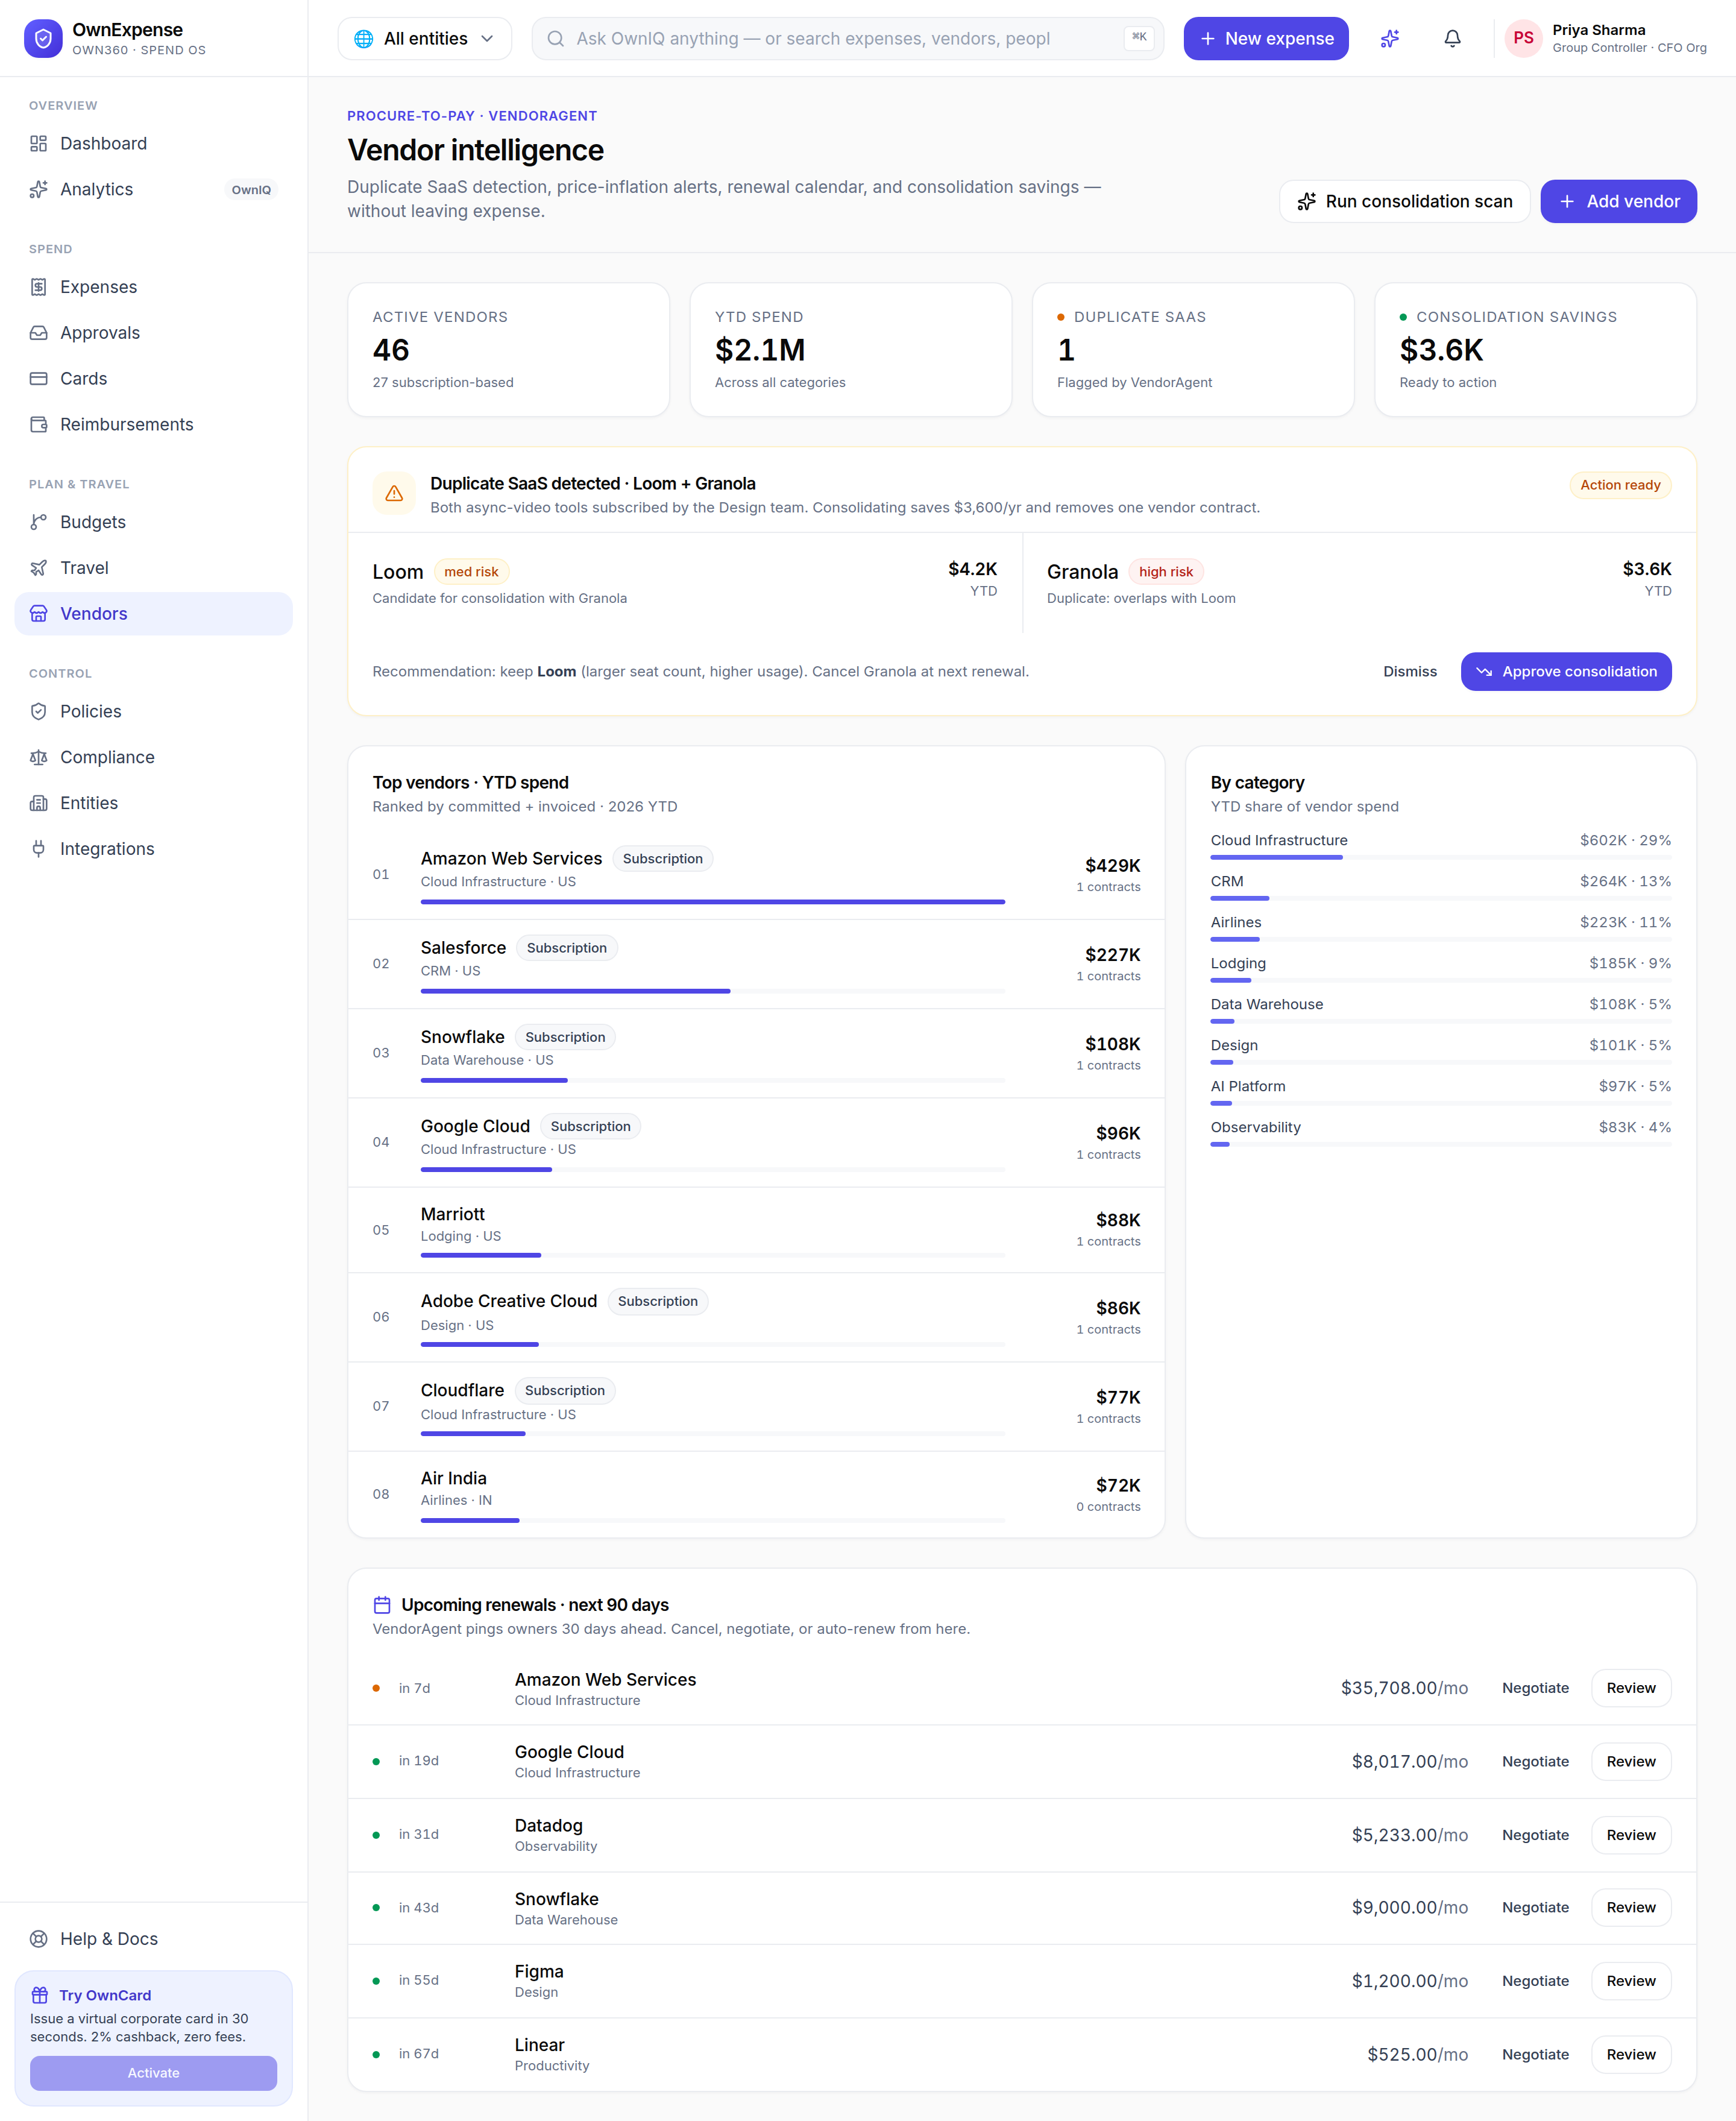Screen dimensions: 1736x2121
Task: Click the OwnExpense shield logo
Action: [x=43, y=38]
